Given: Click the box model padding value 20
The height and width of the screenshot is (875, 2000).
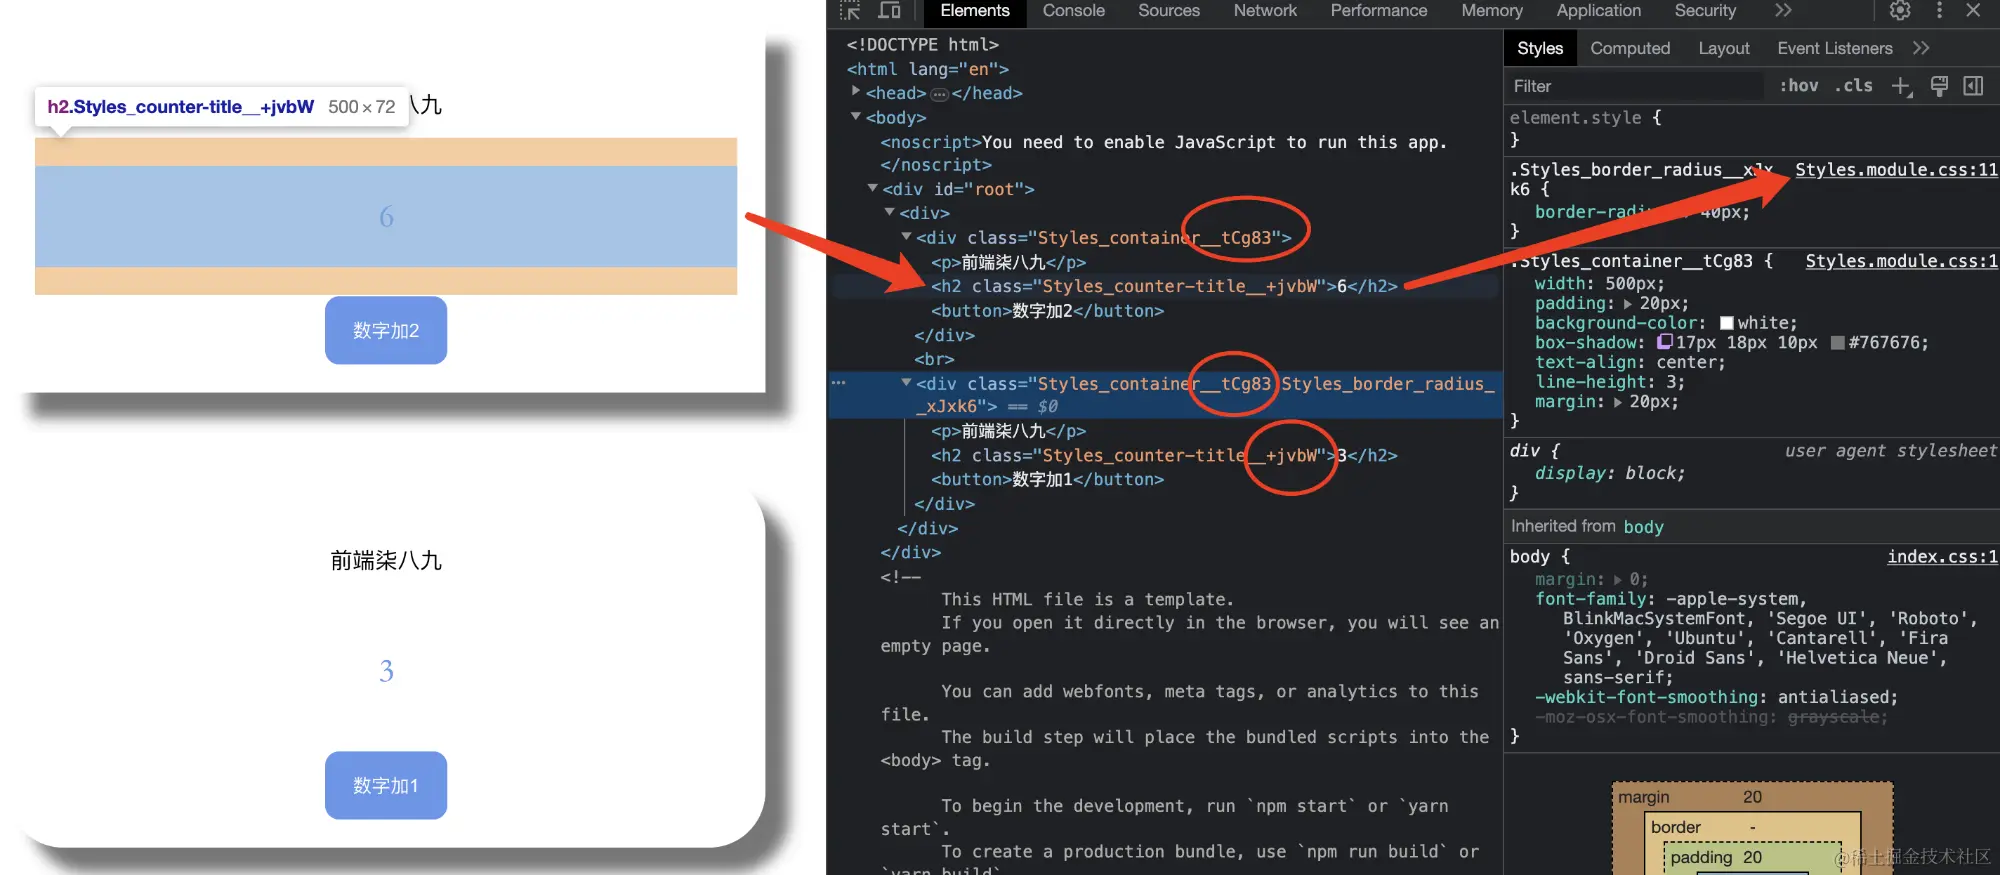Looking at the screenshot, I should [1752, 857].
